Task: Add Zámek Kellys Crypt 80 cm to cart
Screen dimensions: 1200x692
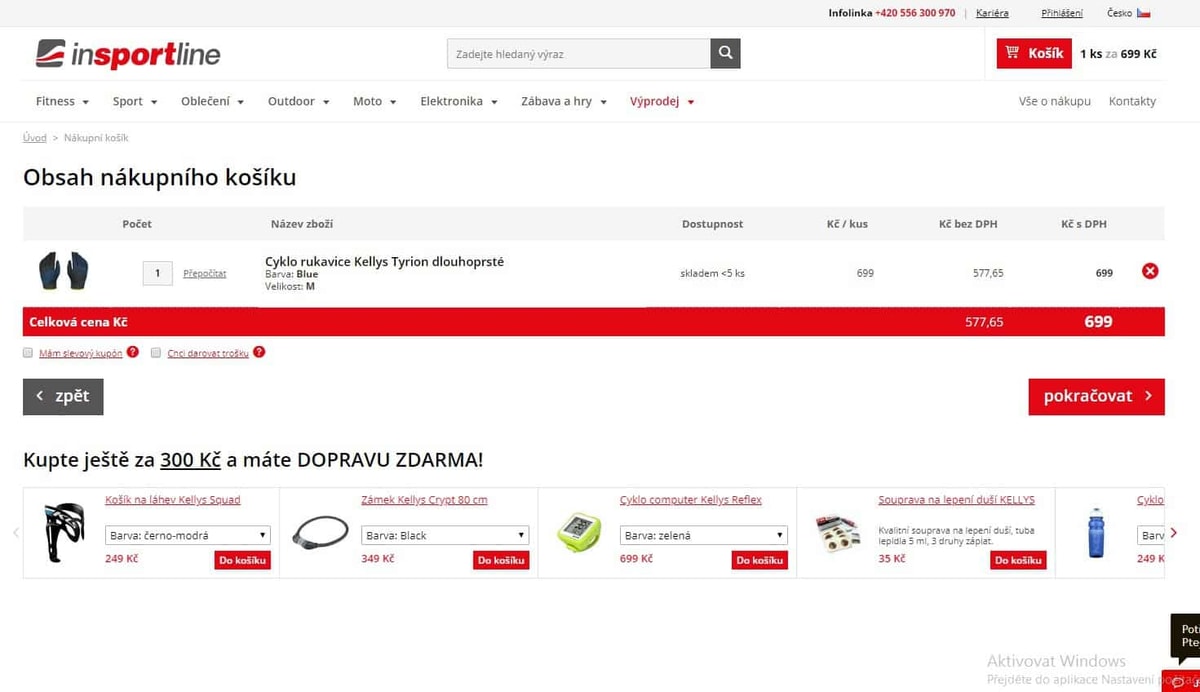Action: 501,560
